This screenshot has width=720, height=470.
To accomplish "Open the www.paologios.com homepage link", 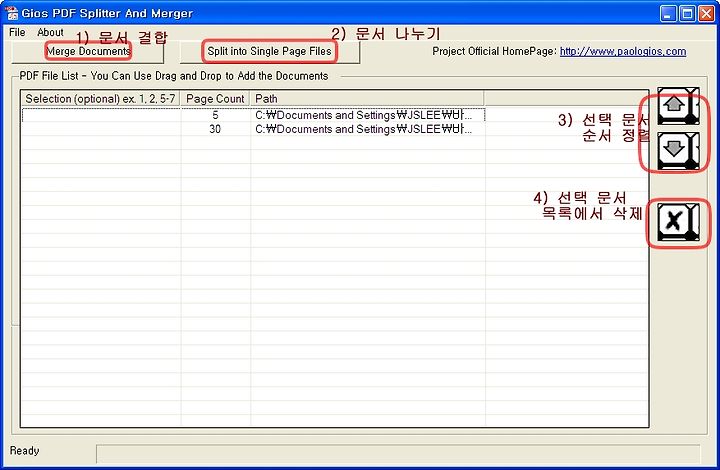I will pos(623,51).
